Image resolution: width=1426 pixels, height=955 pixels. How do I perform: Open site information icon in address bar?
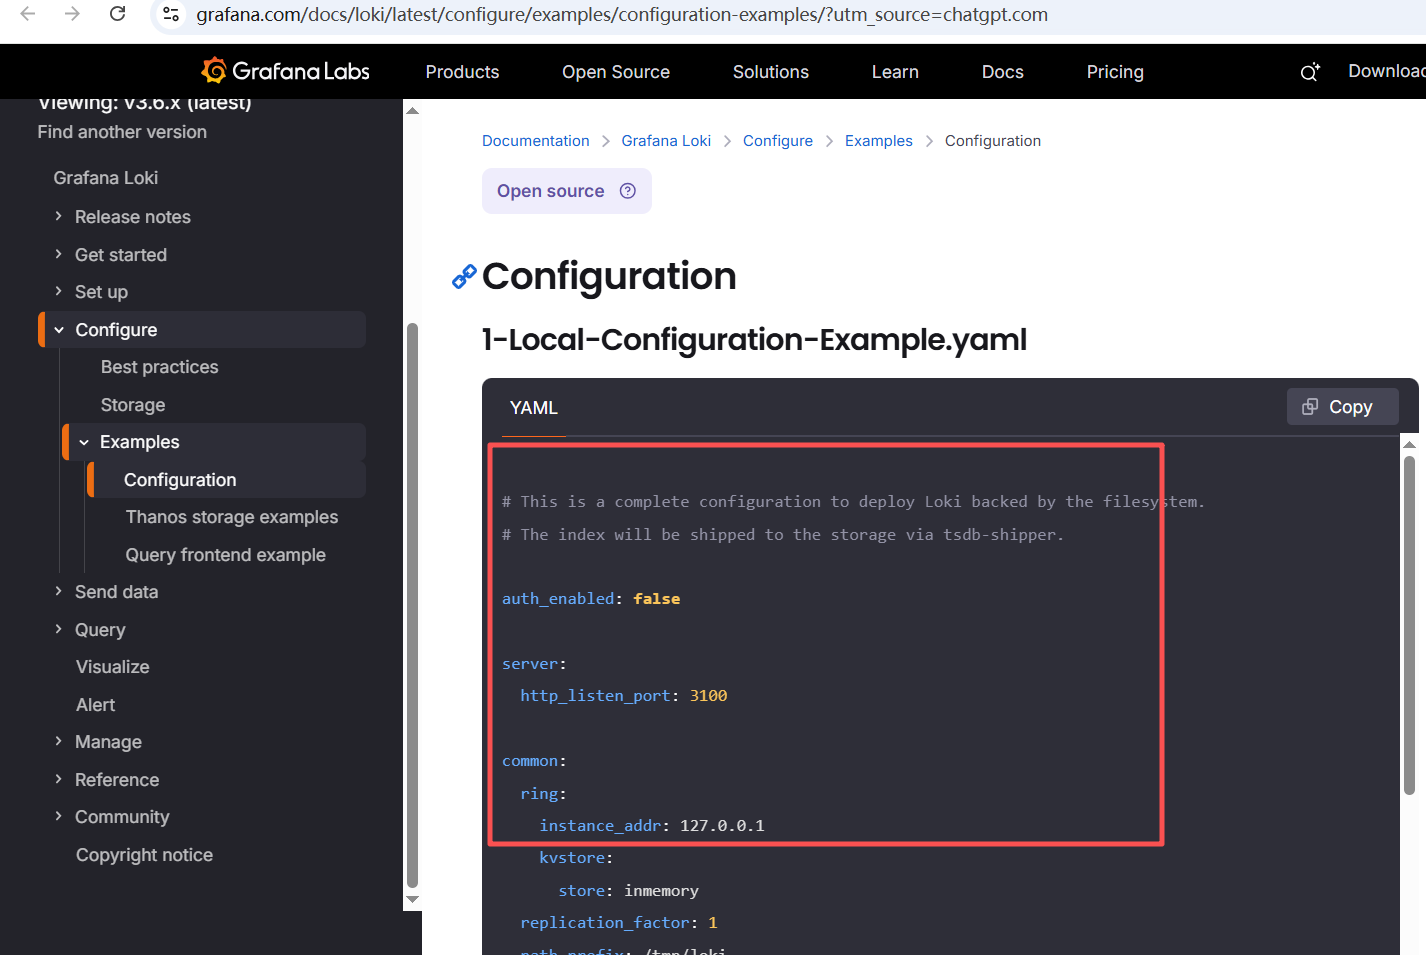pyautogui.click(x=171, y=14)
